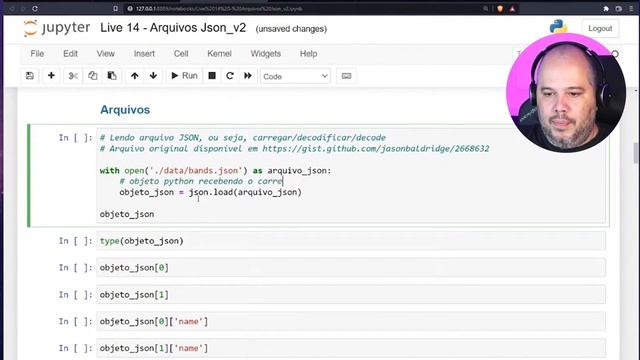
Task: Open the cell type Code dropdown
Action: click(295, 76)
